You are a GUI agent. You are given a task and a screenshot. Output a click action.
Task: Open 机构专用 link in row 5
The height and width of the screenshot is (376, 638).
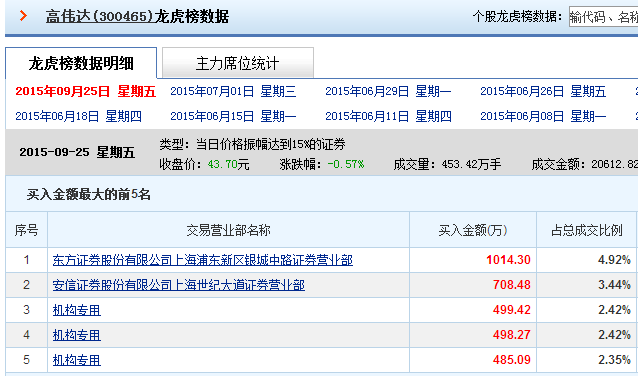point(76,360)
